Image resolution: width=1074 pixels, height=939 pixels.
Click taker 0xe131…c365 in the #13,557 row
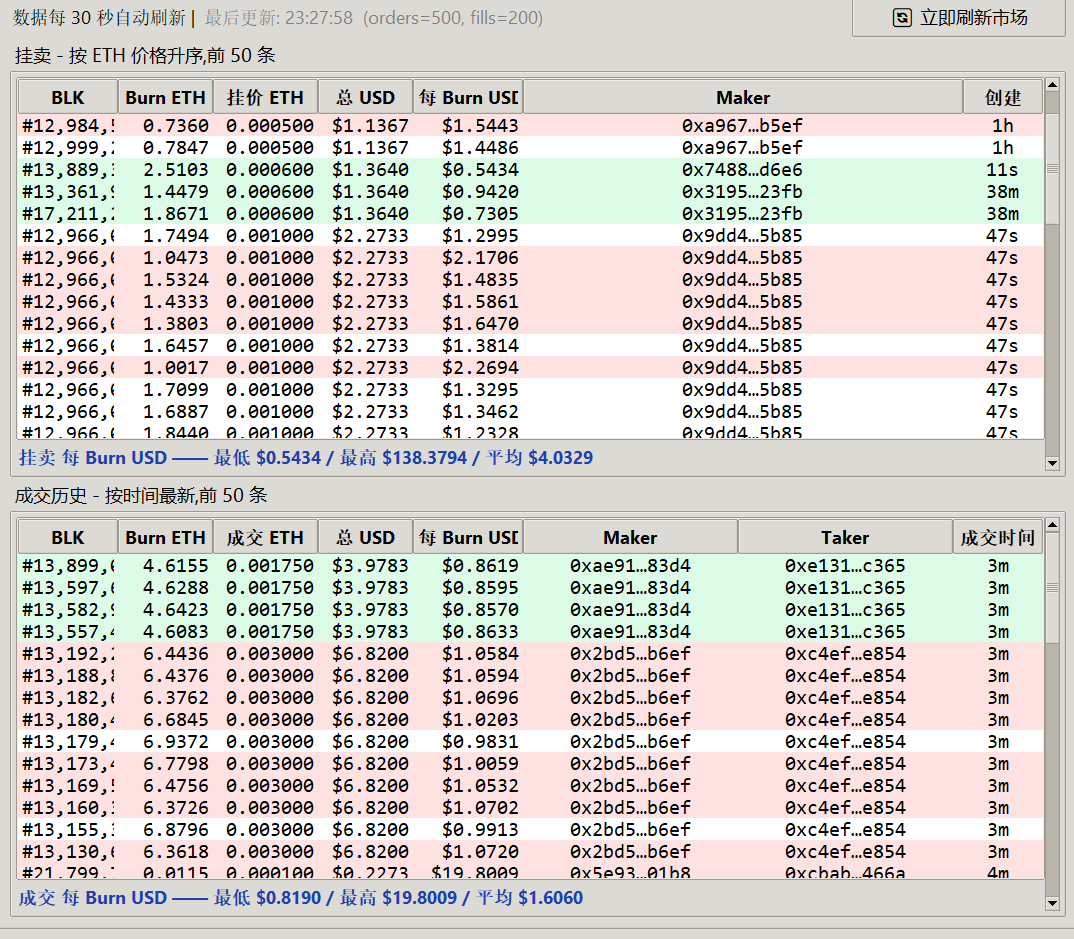point(845,631)
